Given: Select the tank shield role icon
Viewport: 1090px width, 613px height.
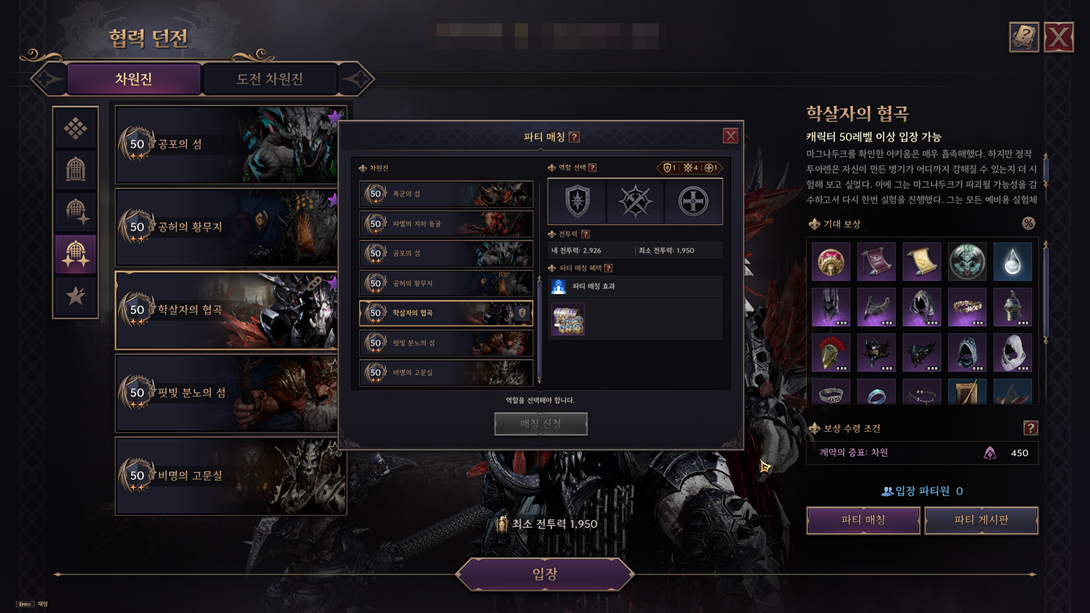Looking at the screenshot, I should coord(577,202).
